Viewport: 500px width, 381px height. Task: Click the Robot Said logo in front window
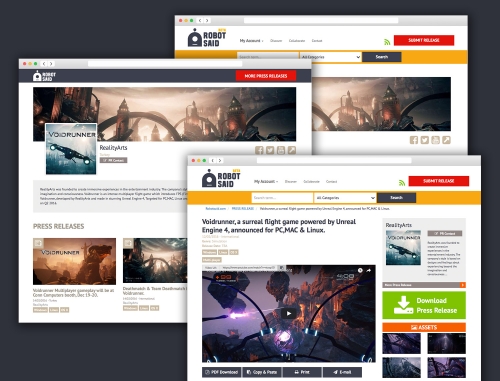221,178
